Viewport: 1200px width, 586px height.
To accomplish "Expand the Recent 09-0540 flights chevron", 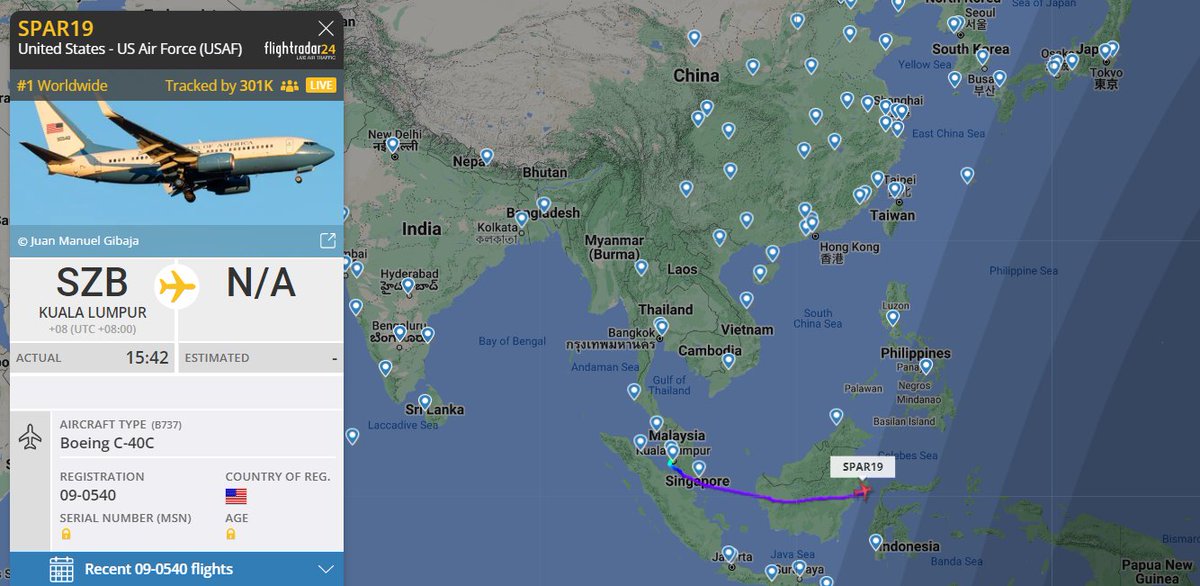I will pos(326,569).
